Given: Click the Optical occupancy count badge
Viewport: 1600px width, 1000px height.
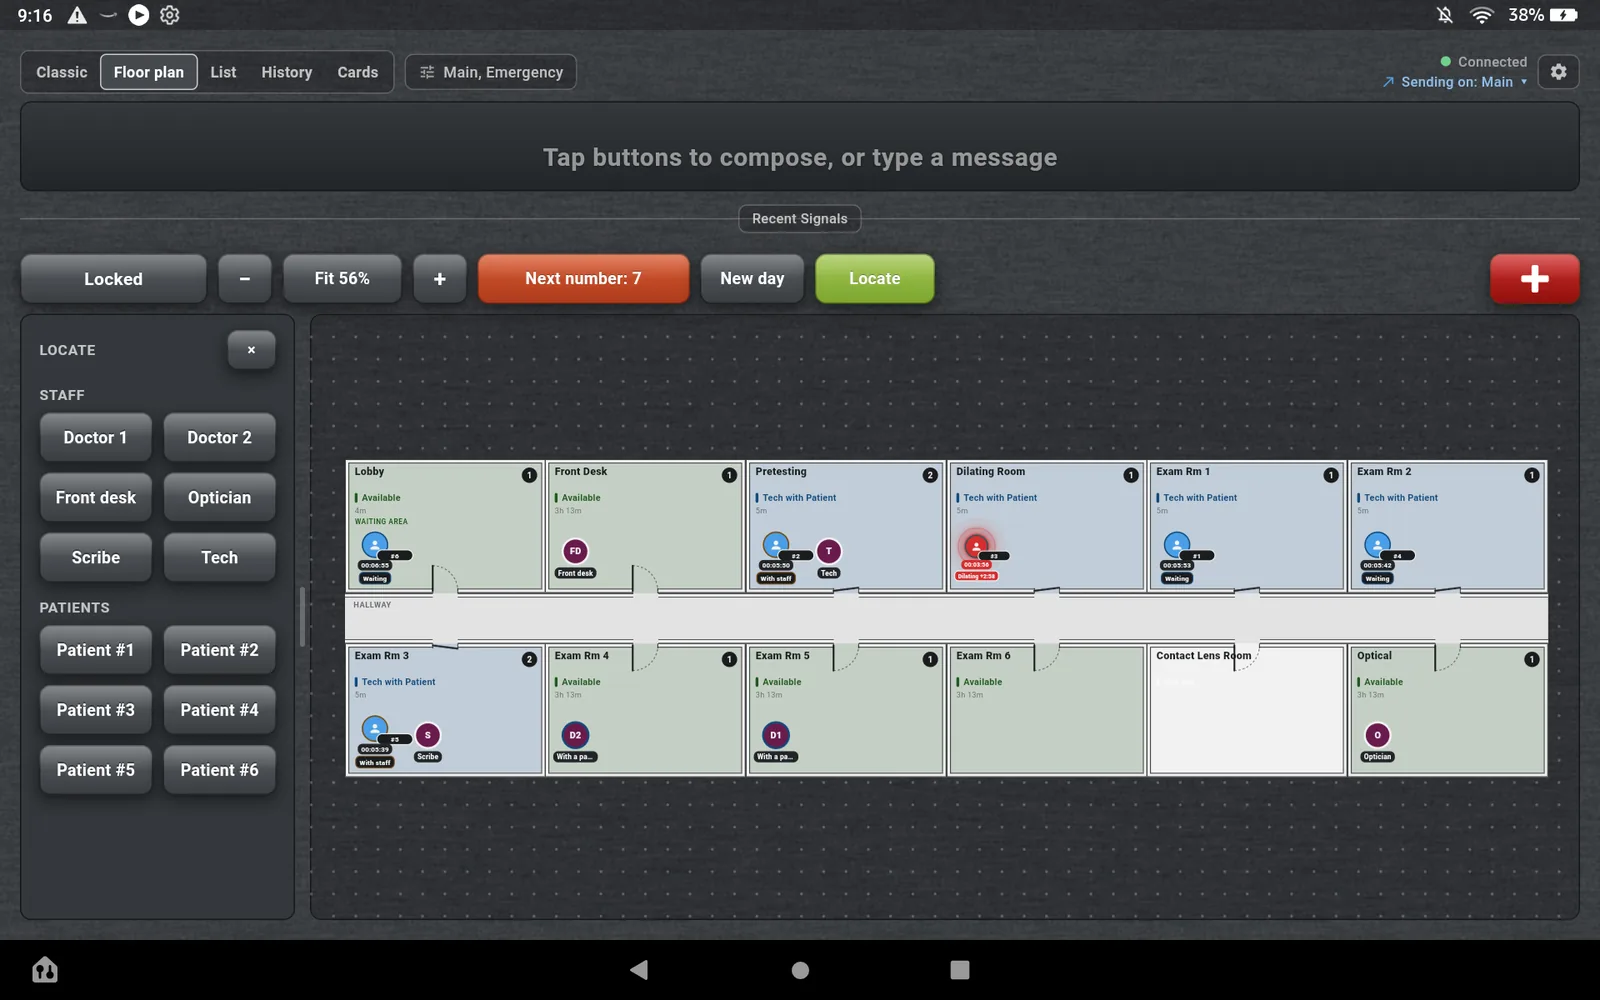Looking at the screenshot, I should coord(1531,659).
